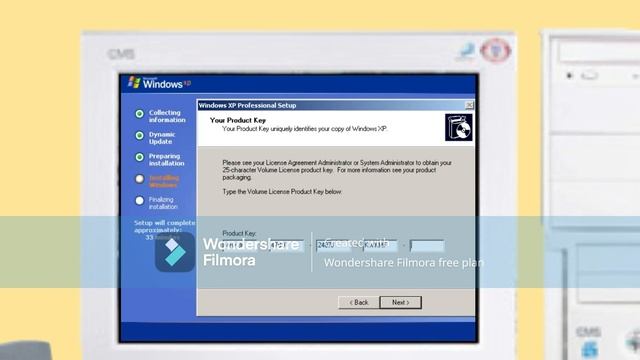Click the Dynamic Update step bullet

(140, 136)
